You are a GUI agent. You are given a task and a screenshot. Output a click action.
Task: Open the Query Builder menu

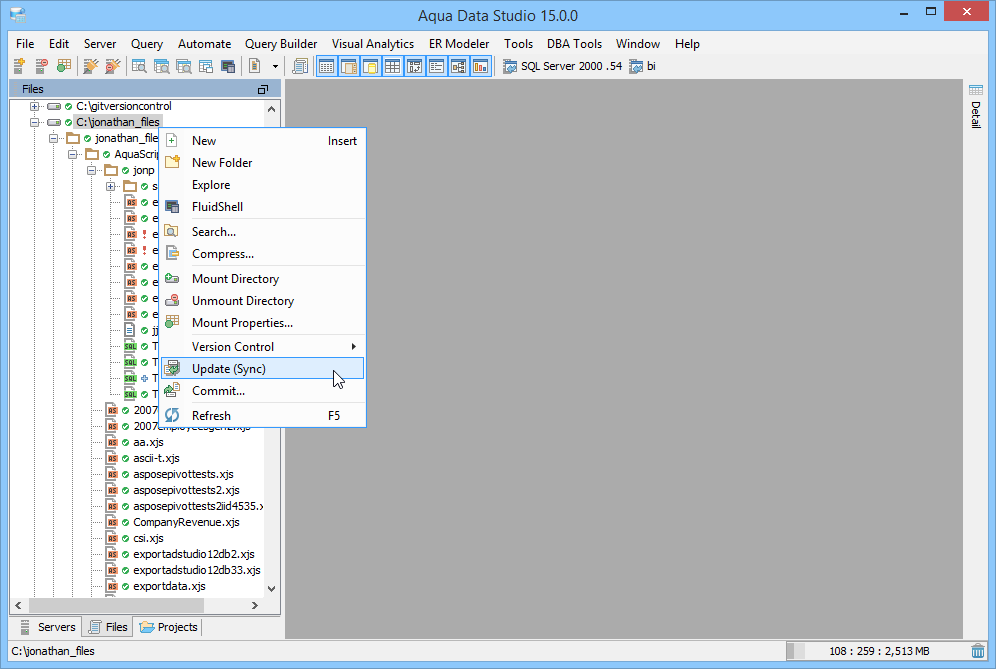[x=281, y=44]
